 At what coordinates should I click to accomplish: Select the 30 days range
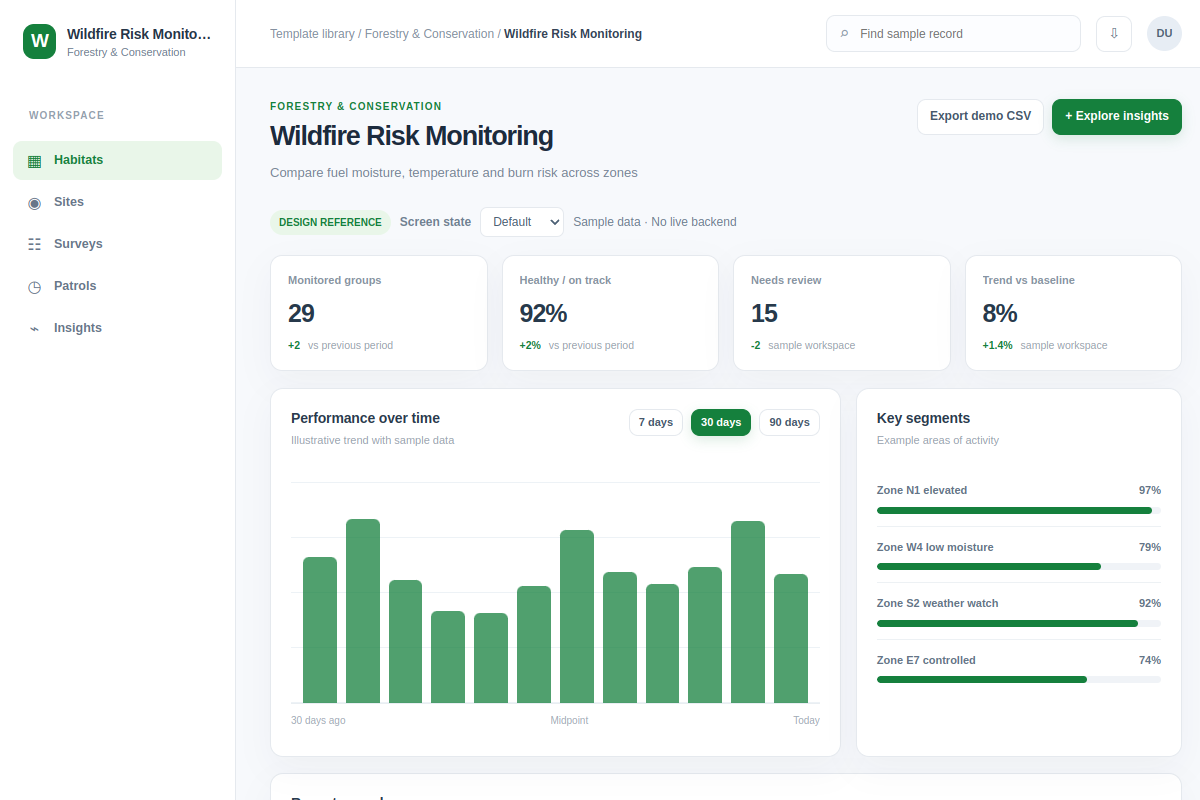(x=721, y=422)
